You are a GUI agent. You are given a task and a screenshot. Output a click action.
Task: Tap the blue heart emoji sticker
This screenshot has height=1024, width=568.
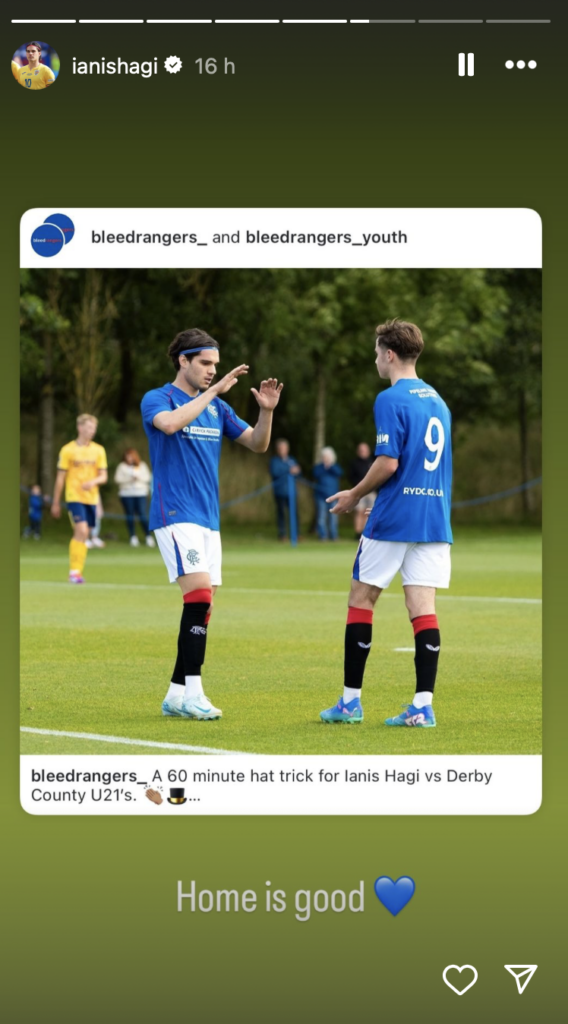coord(394,896)
